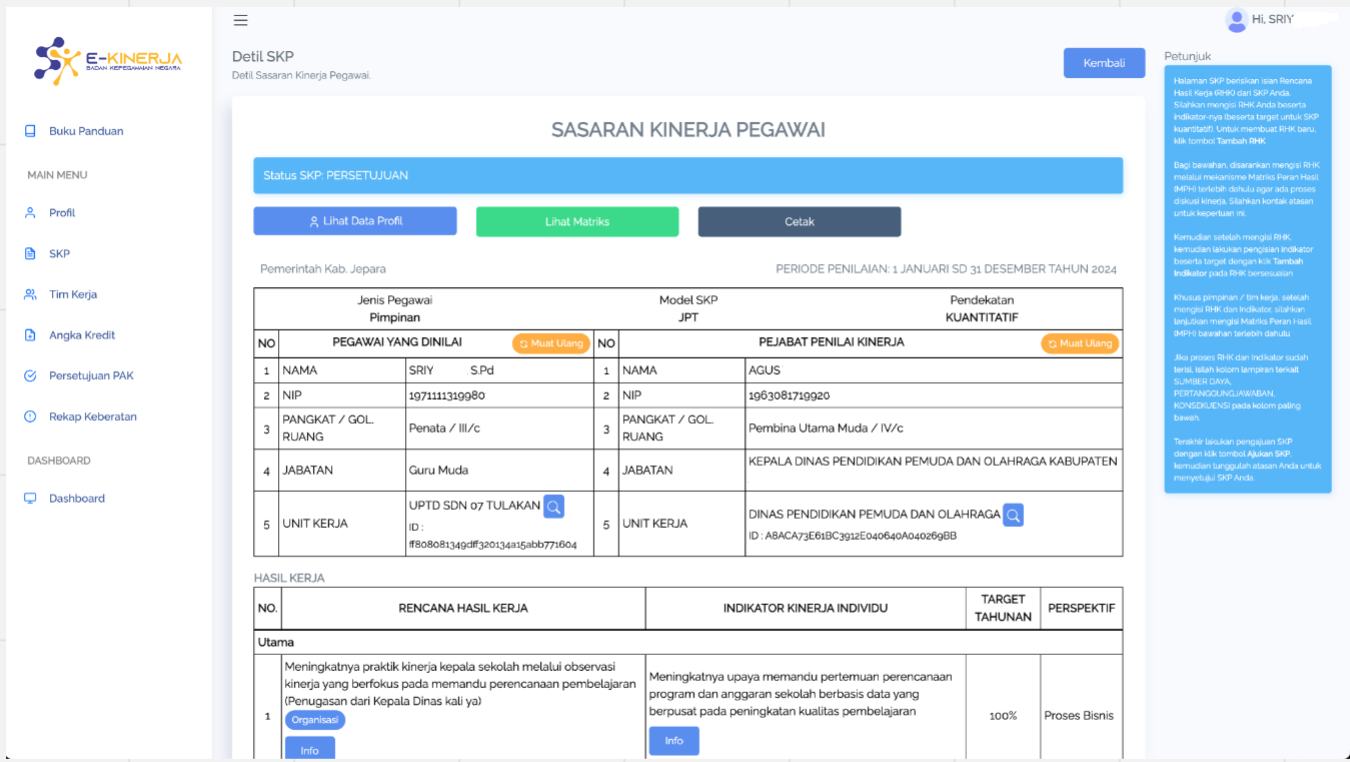Click the HASIL KERJA label
Image resolution: width=1350 pixels, height=762 pixels.
289,578
